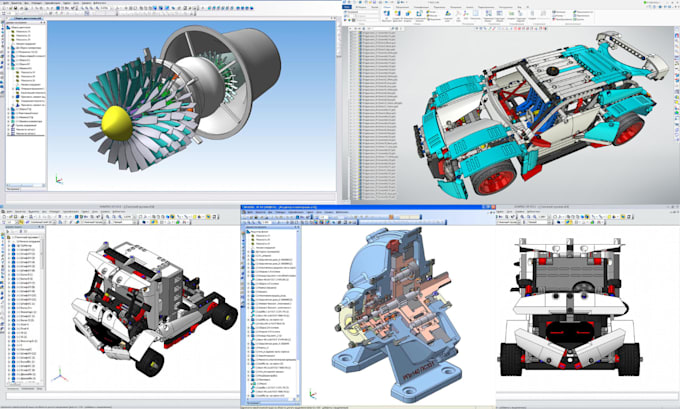Click the coordinate axes icon in the jet engine viewport
Screen dimensions: 680x409
coord(59,179)
